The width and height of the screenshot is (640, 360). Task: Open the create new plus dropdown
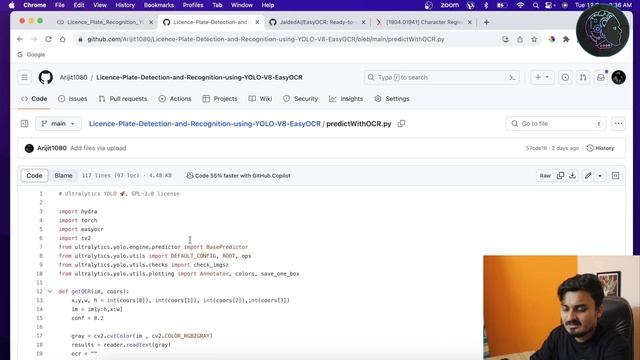(542, 77)
